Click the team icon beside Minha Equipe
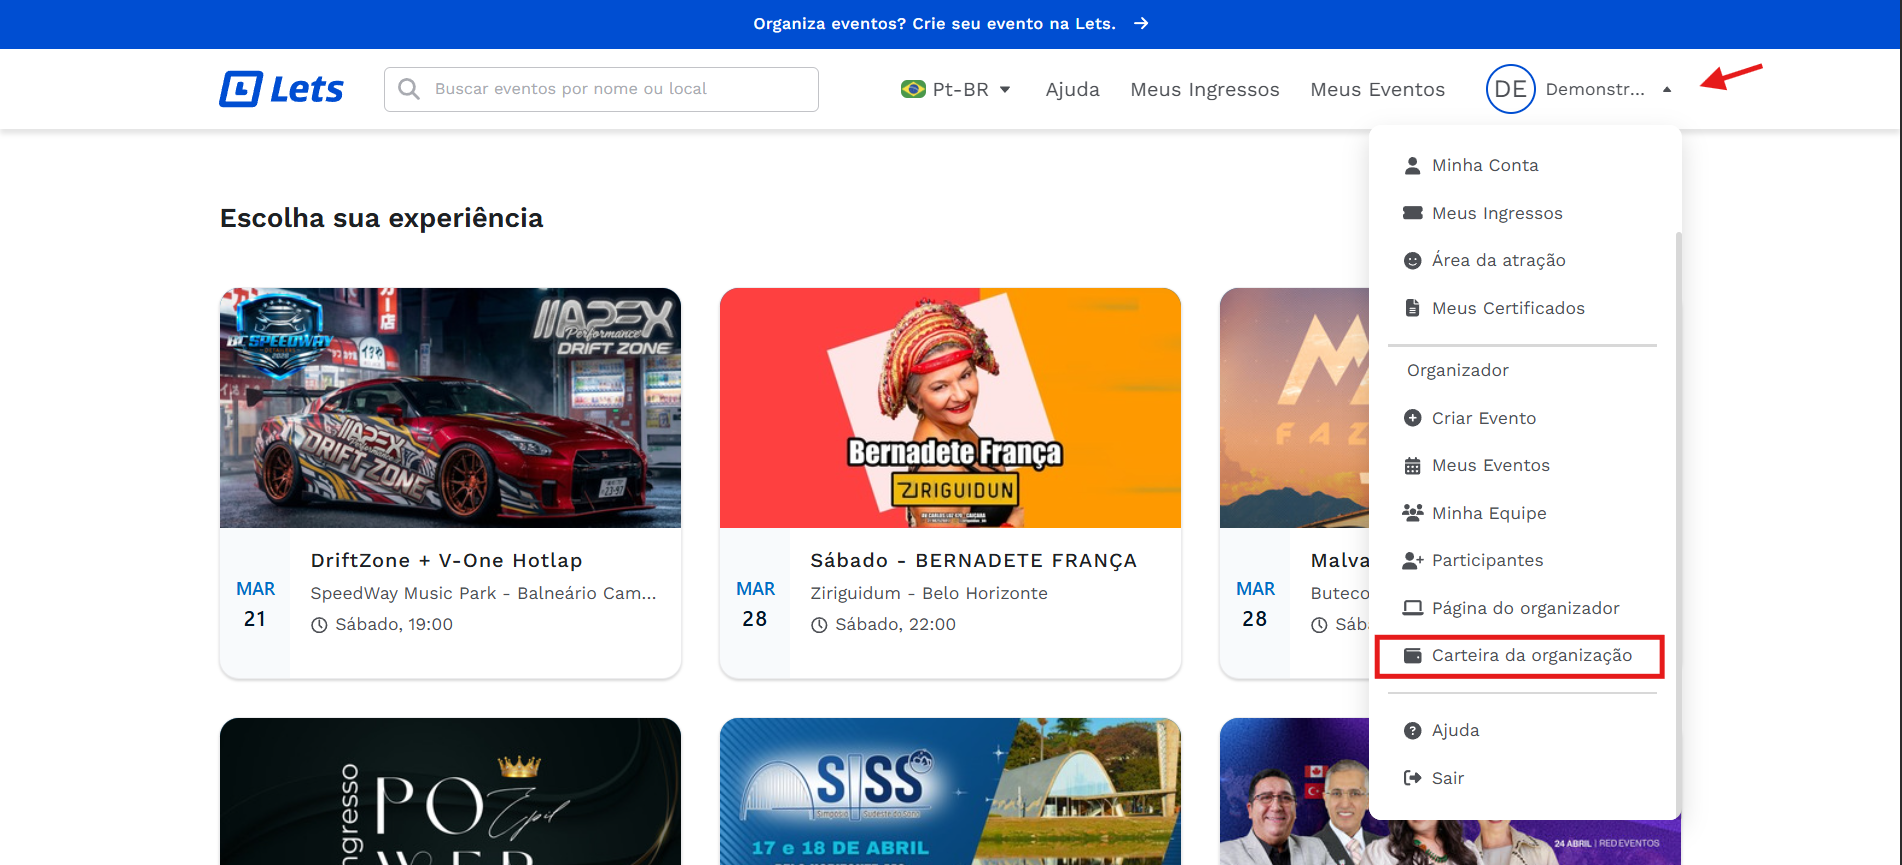Screen dimensions: 1902x865 pos(1412,513)
